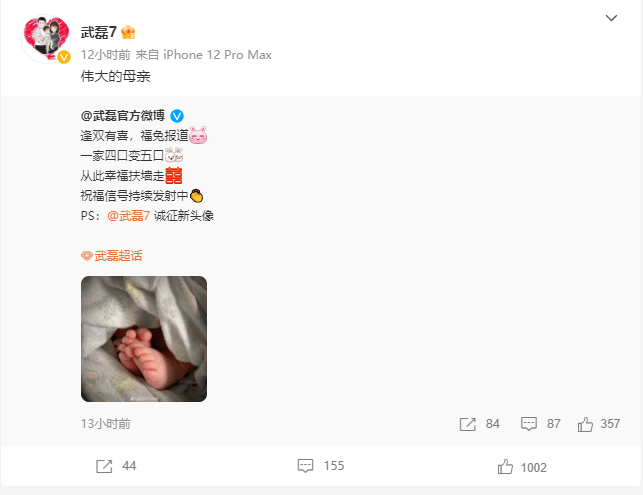This screenshot has width=643, height=495.
Task: Click the blue verified badge icon
Action: (x=177, y=116)
